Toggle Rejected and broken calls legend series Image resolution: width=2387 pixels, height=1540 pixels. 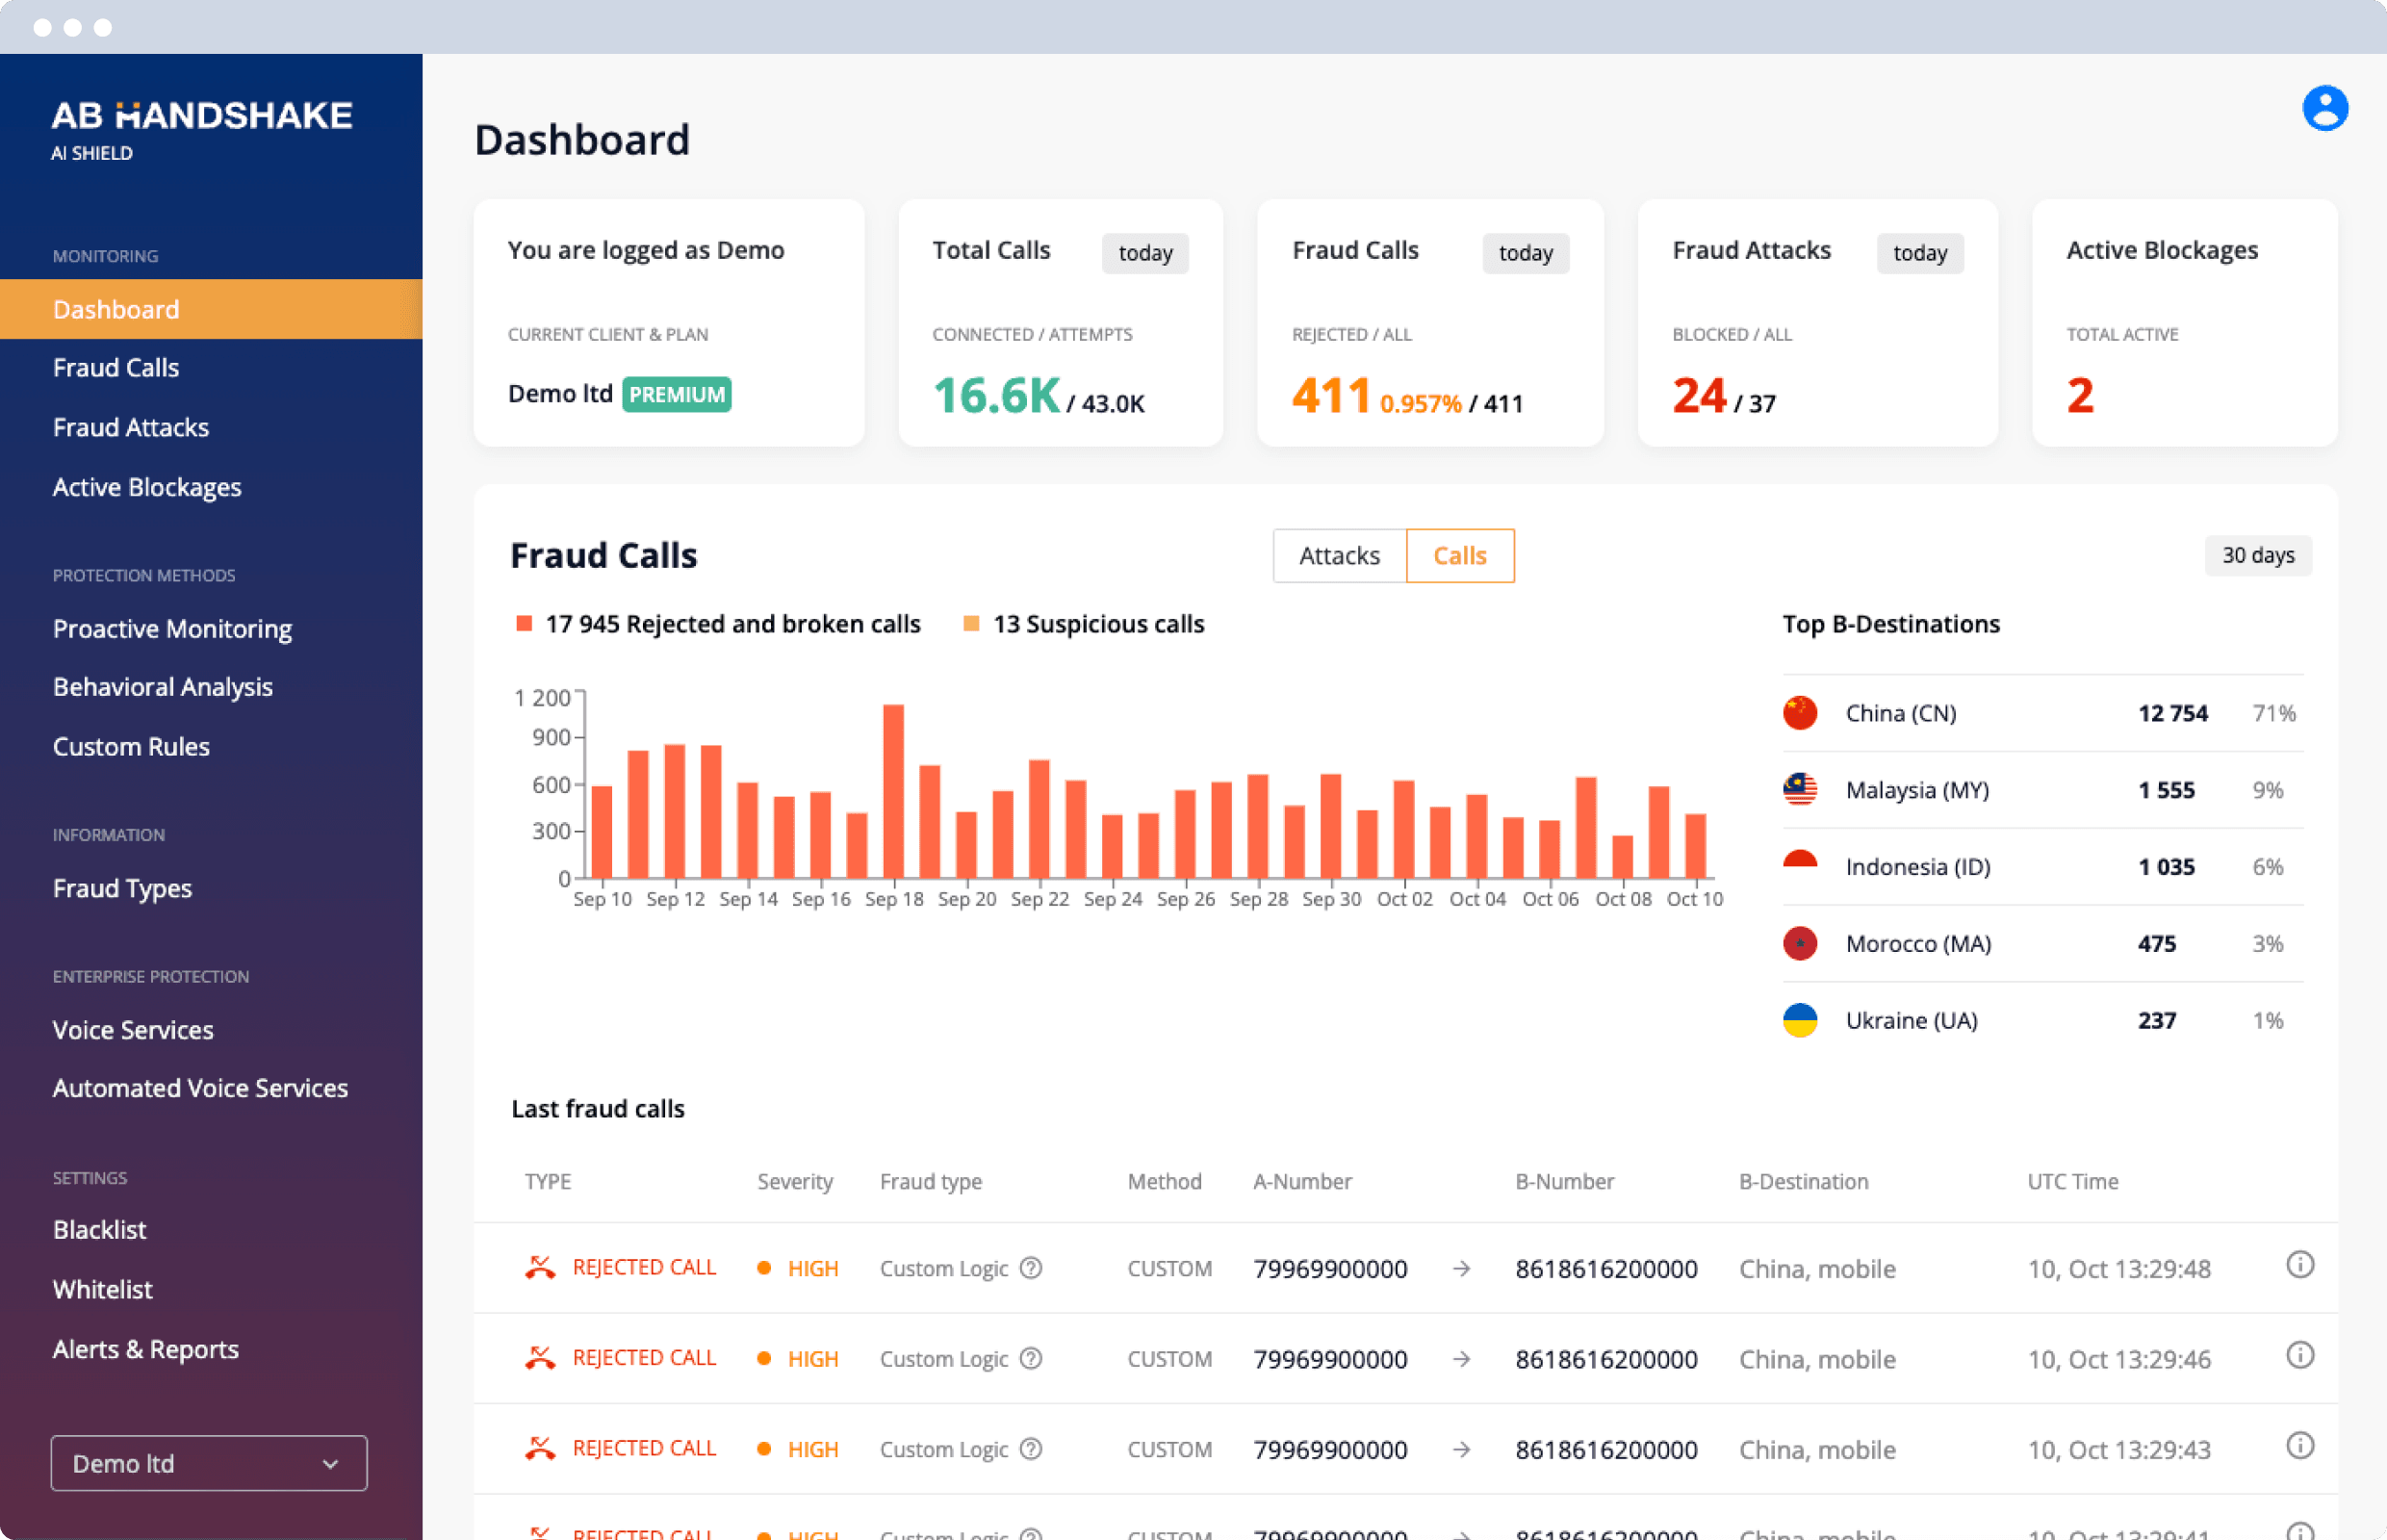717,624
